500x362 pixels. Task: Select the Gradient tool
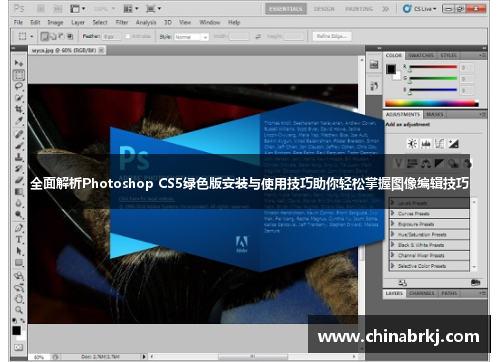coord(19,192)
